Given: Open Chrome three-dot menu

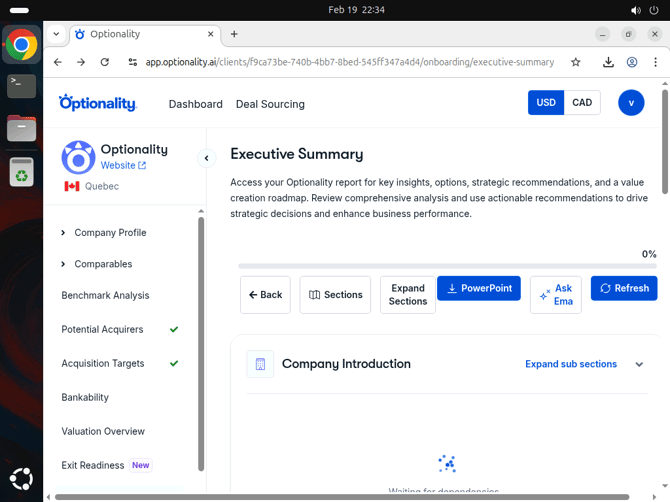Looking at the screenshot, I should tap(655, 62).
